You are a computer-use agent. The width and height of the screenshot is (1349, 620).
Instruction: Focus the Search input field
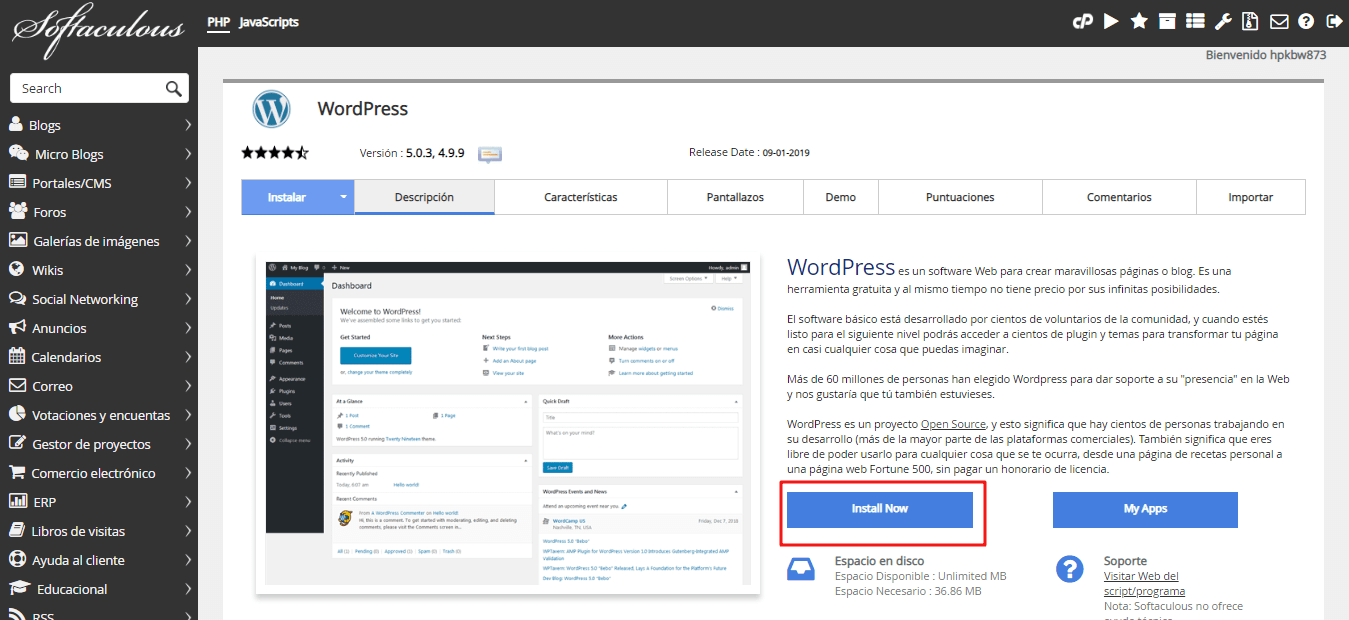tap(90, 88)
